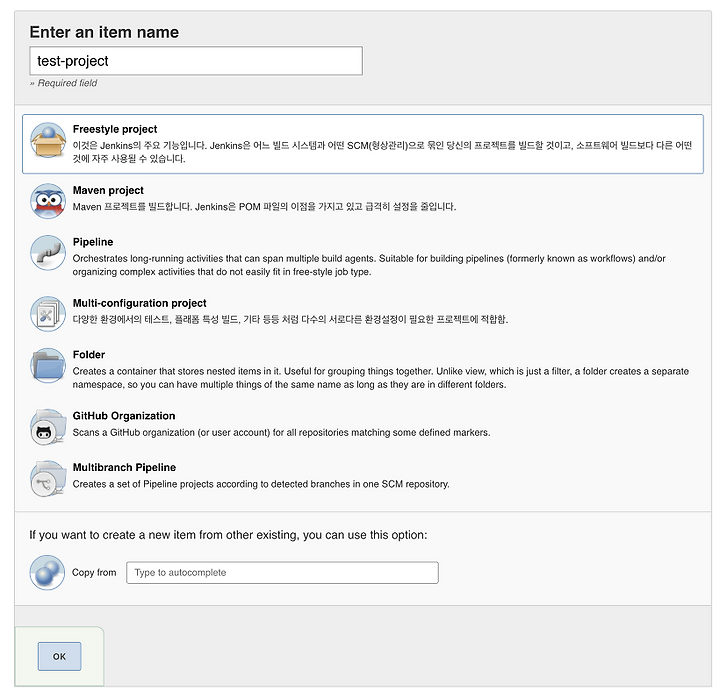The width and height of the screenshot is (720, 698).
Task: Click the Freestyle project box icon
Action: pos(48,140)
